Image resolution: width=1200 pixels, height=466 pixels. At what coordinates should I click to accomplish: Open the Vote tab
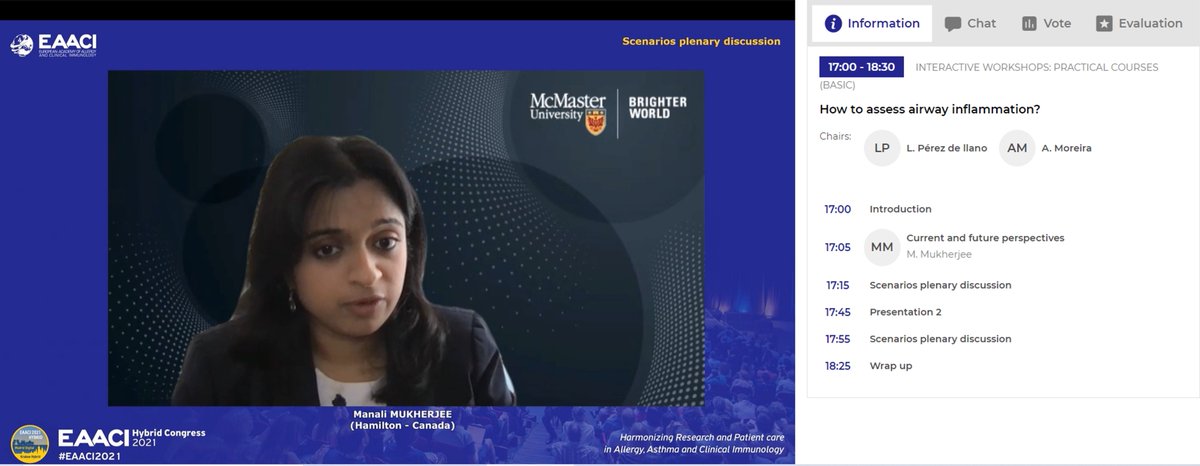(x=1045, y=23)
